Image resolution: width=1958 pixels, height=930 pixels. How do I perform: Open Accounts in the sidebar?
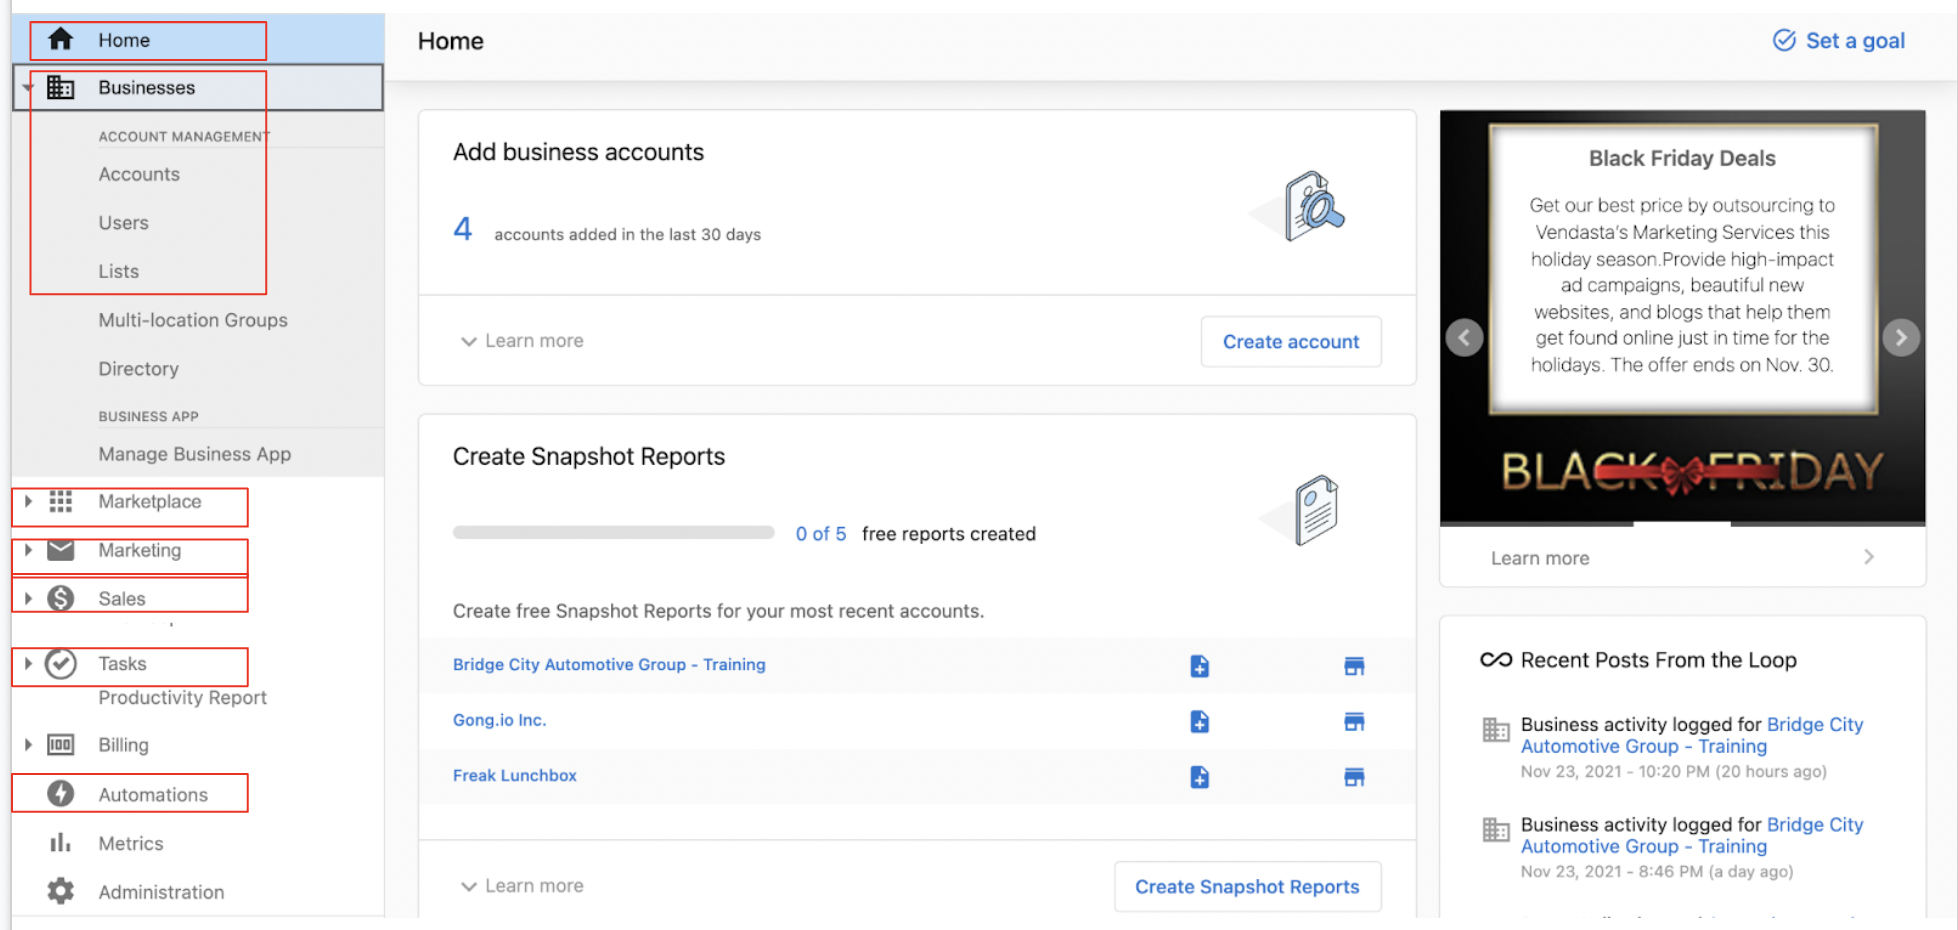(139, 174)
